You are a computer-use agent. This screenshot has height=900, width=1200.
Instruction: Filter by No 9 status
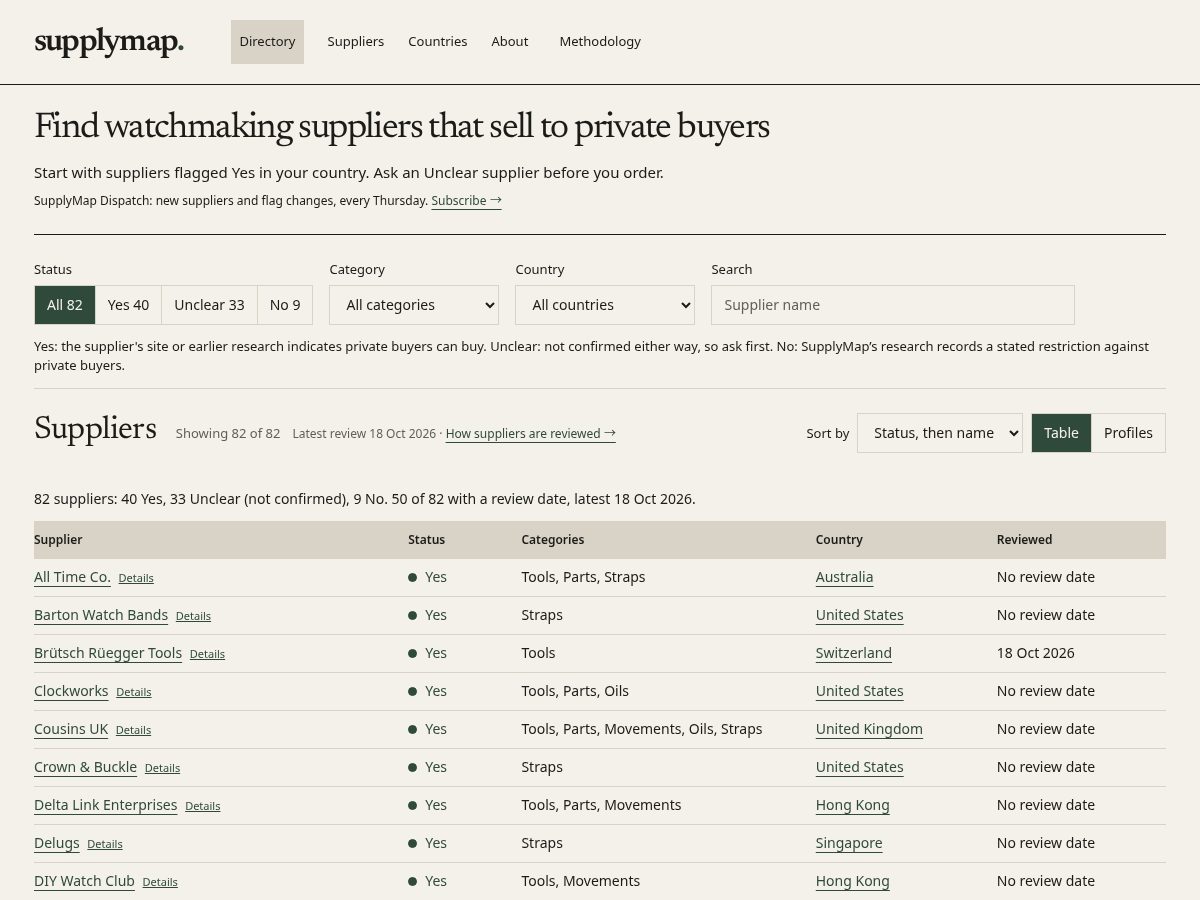tap(285, 305)
